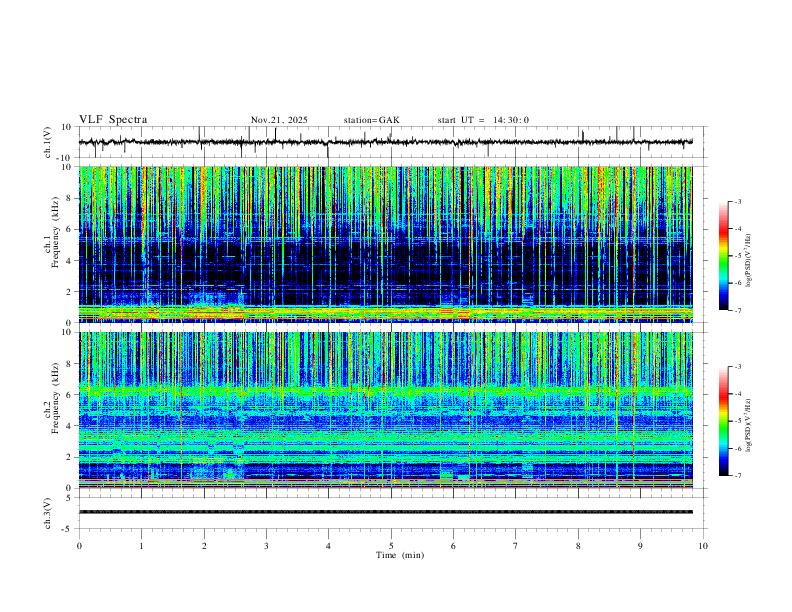Click time axis tick label "5"
792x612 pixels.
click(x=391, y=546)
